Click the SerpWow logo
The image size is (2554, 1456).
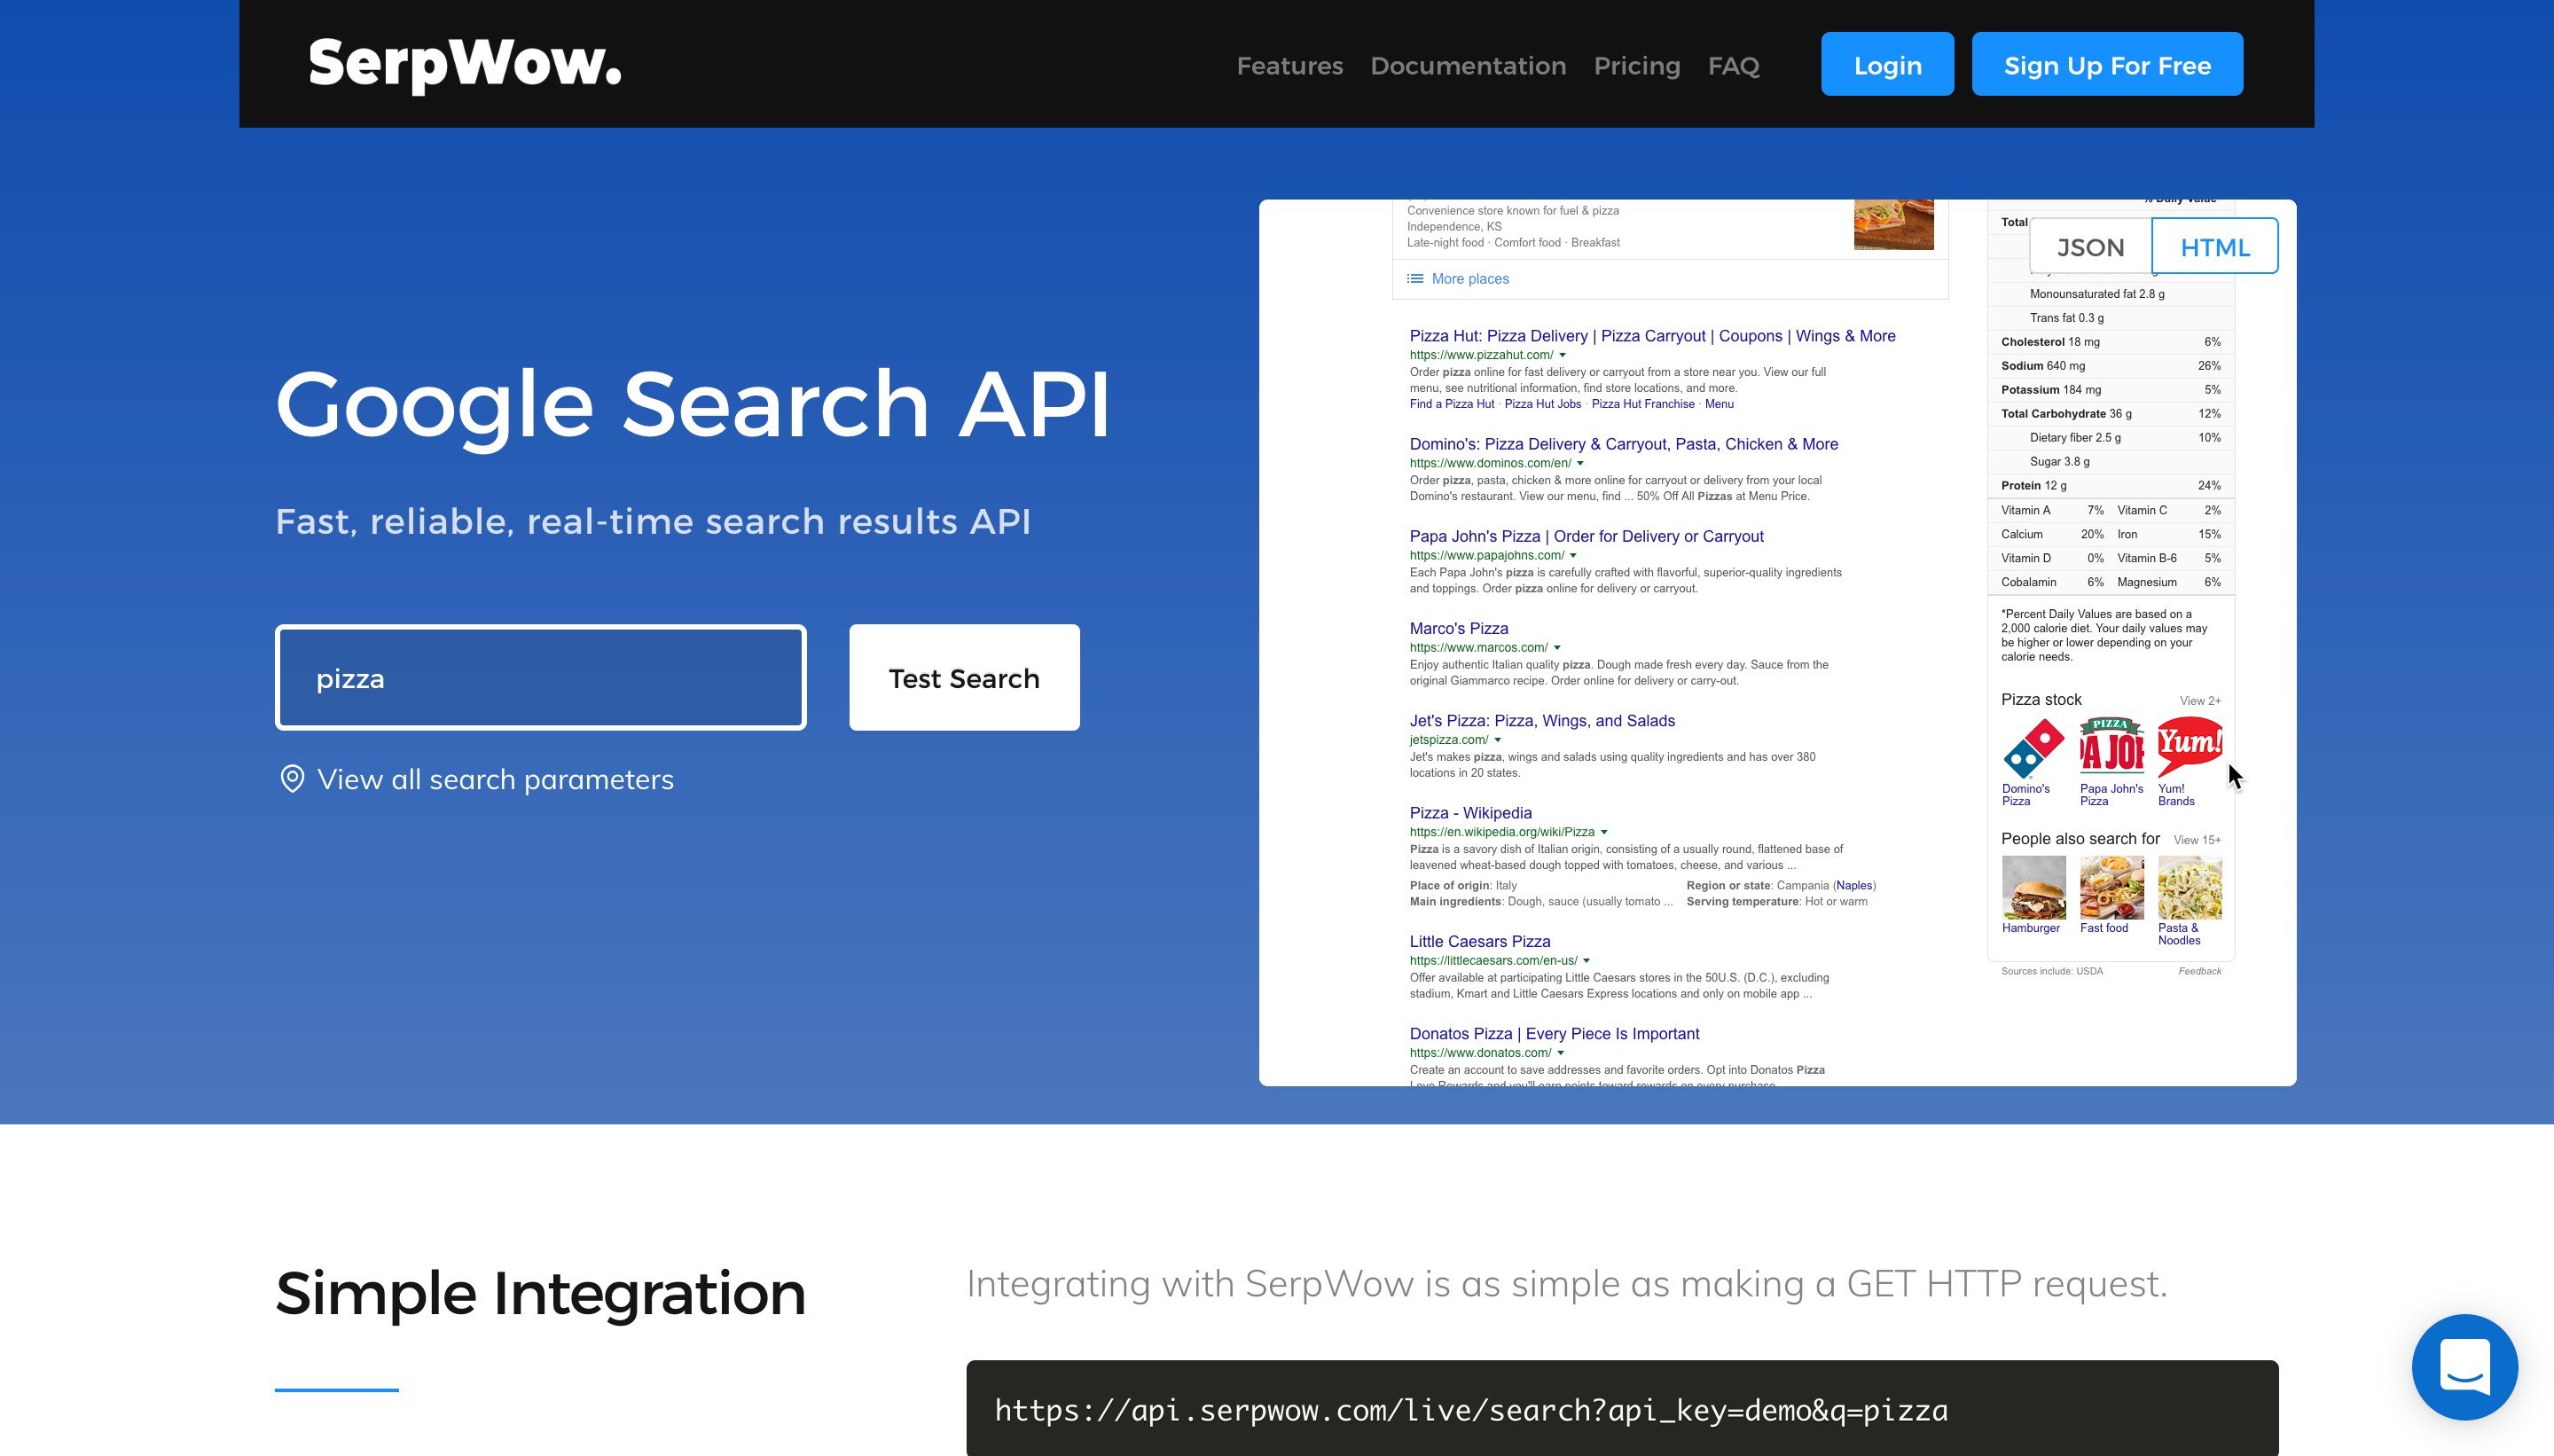tap(465, 65)
